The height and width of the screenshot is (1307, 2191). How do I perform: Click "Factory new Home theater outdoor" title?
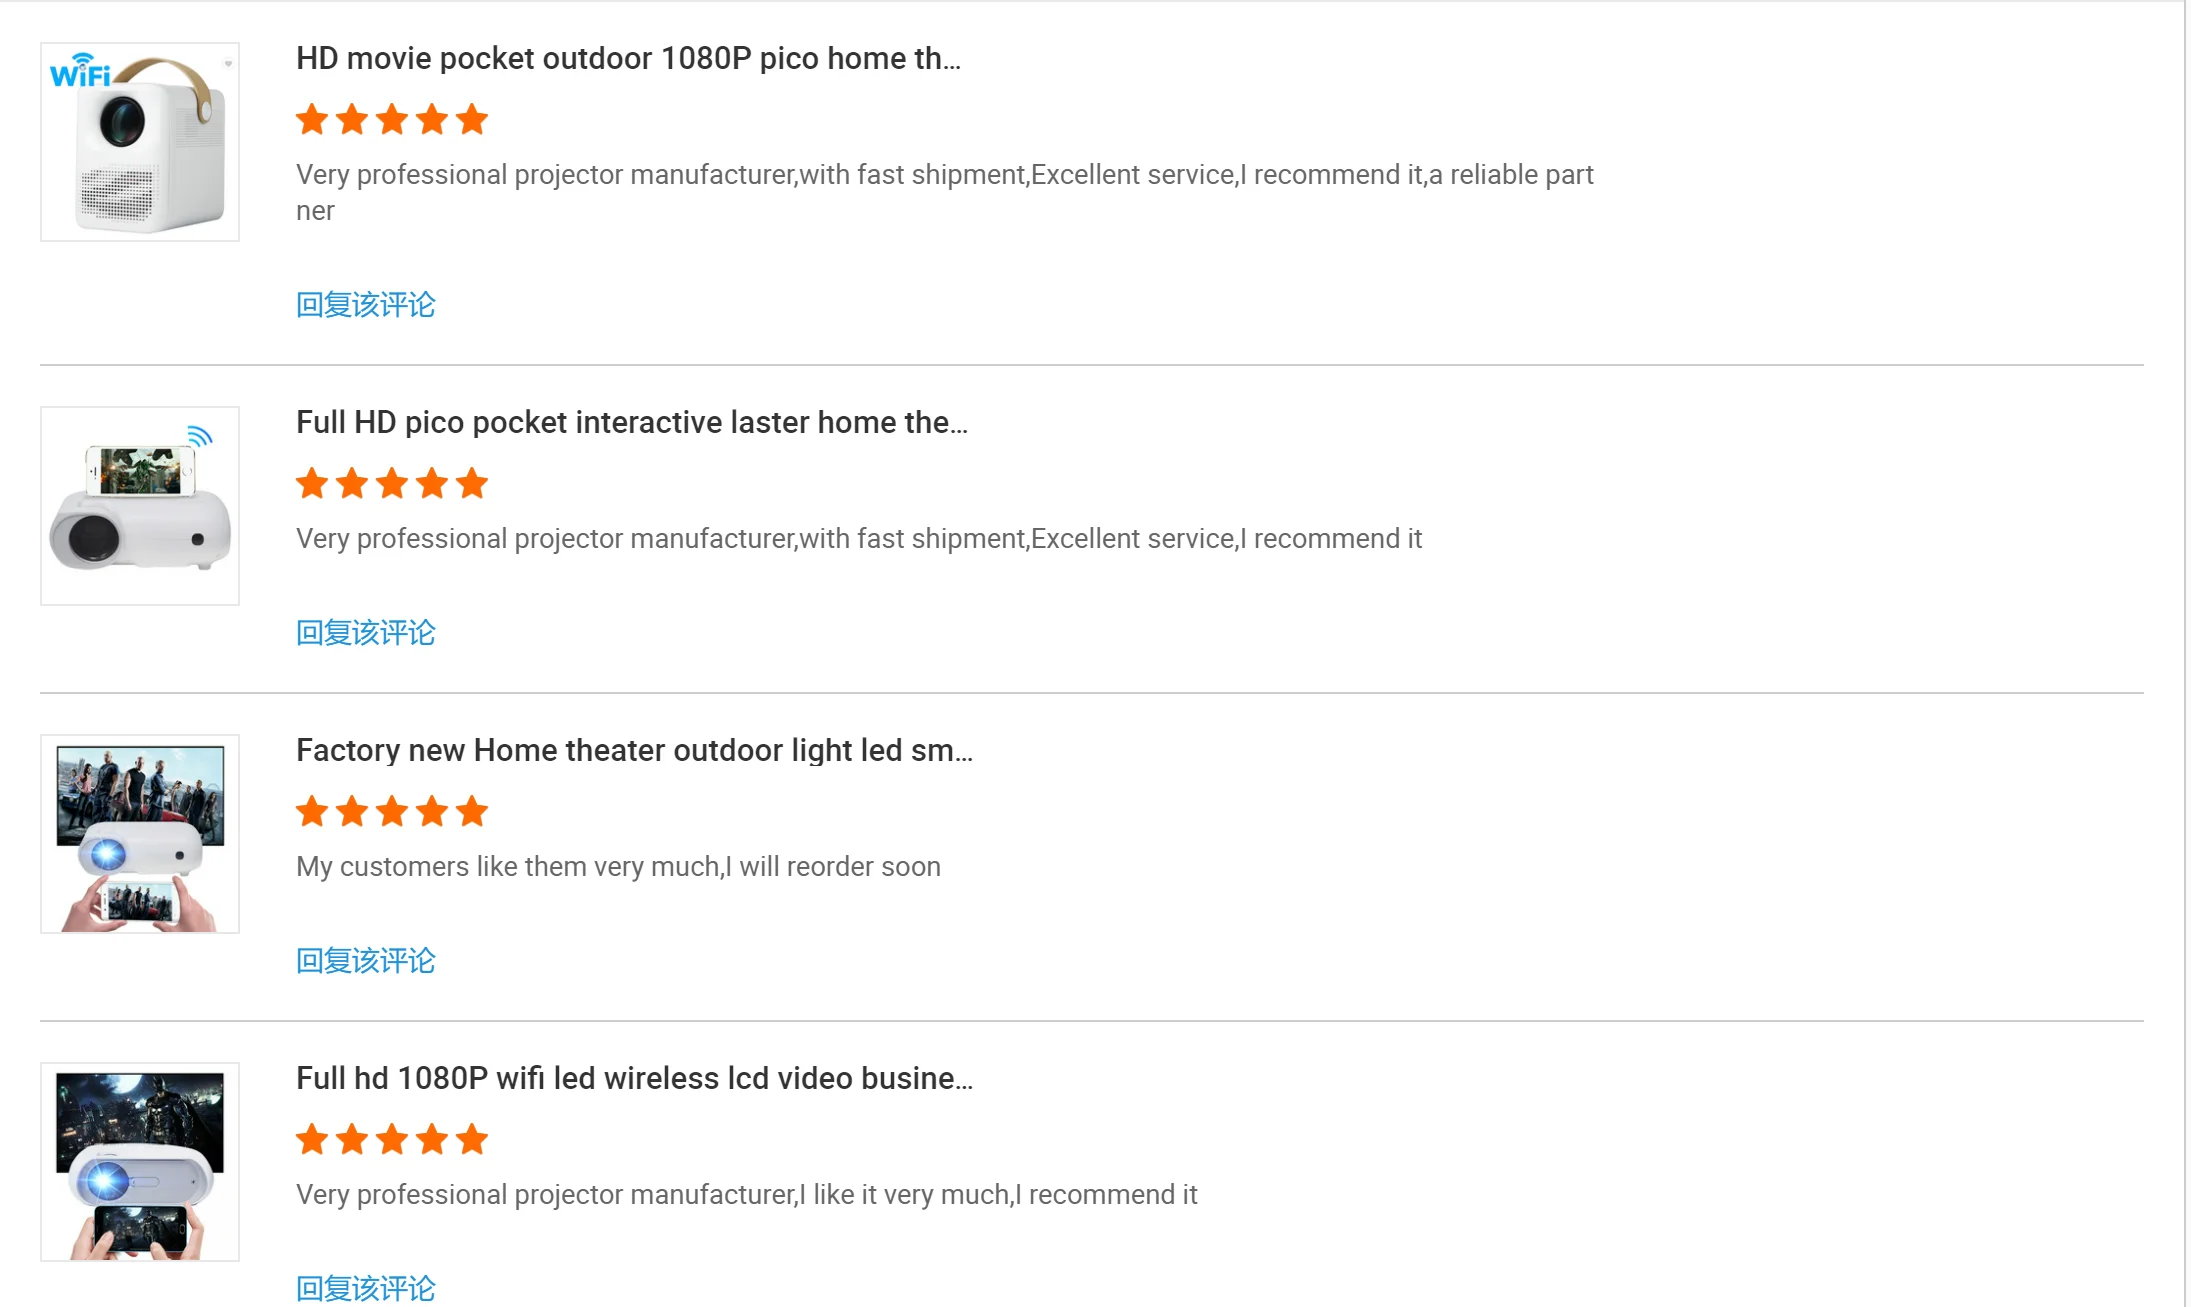(x=634, y=751)
